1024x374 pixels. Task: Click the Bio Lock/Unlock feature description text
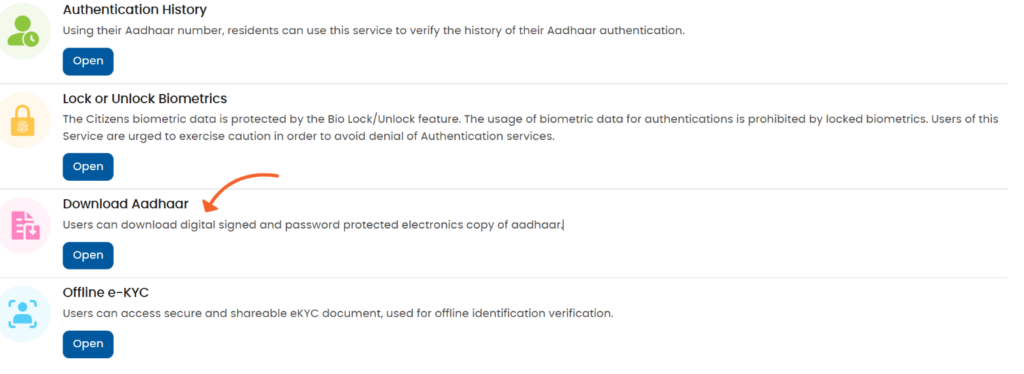click(x=531, y=128)
